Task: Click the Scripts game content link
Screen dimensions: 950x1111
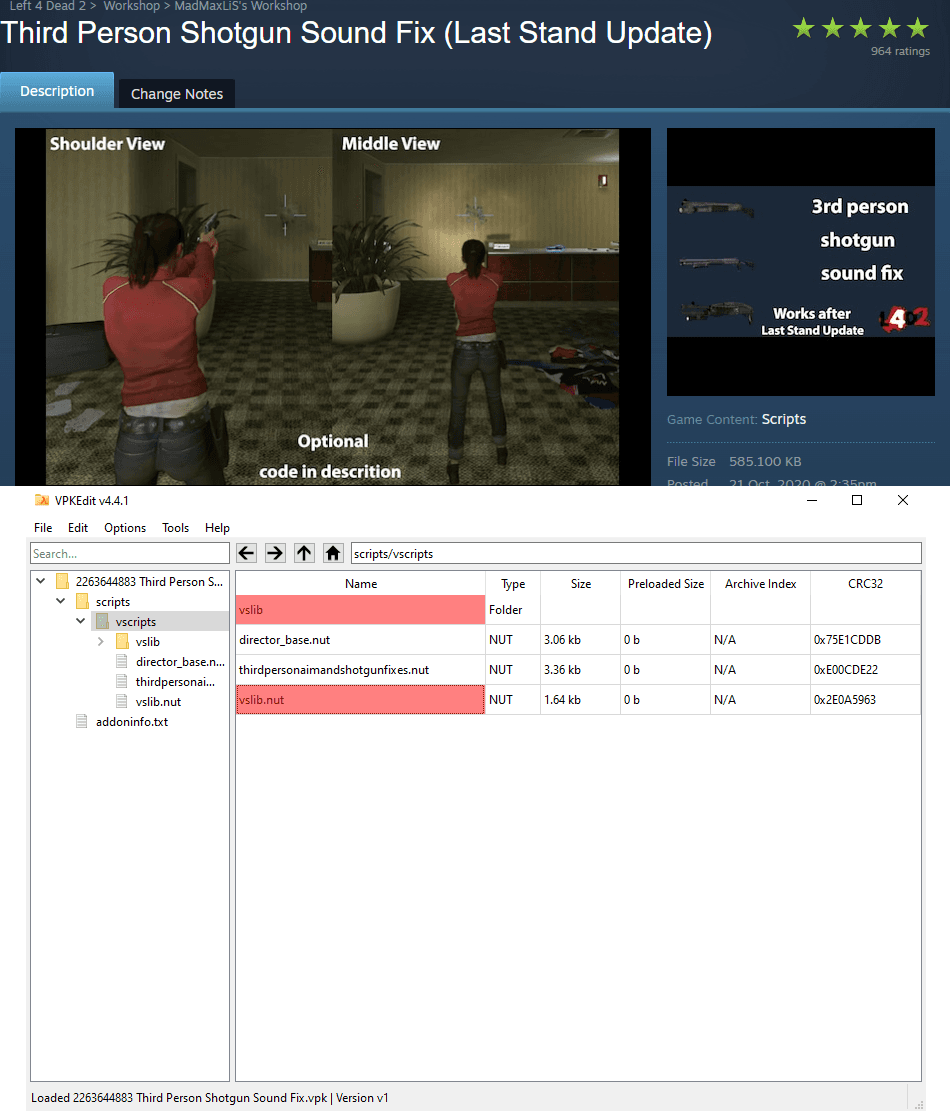Action: click(x=784, y=419)
